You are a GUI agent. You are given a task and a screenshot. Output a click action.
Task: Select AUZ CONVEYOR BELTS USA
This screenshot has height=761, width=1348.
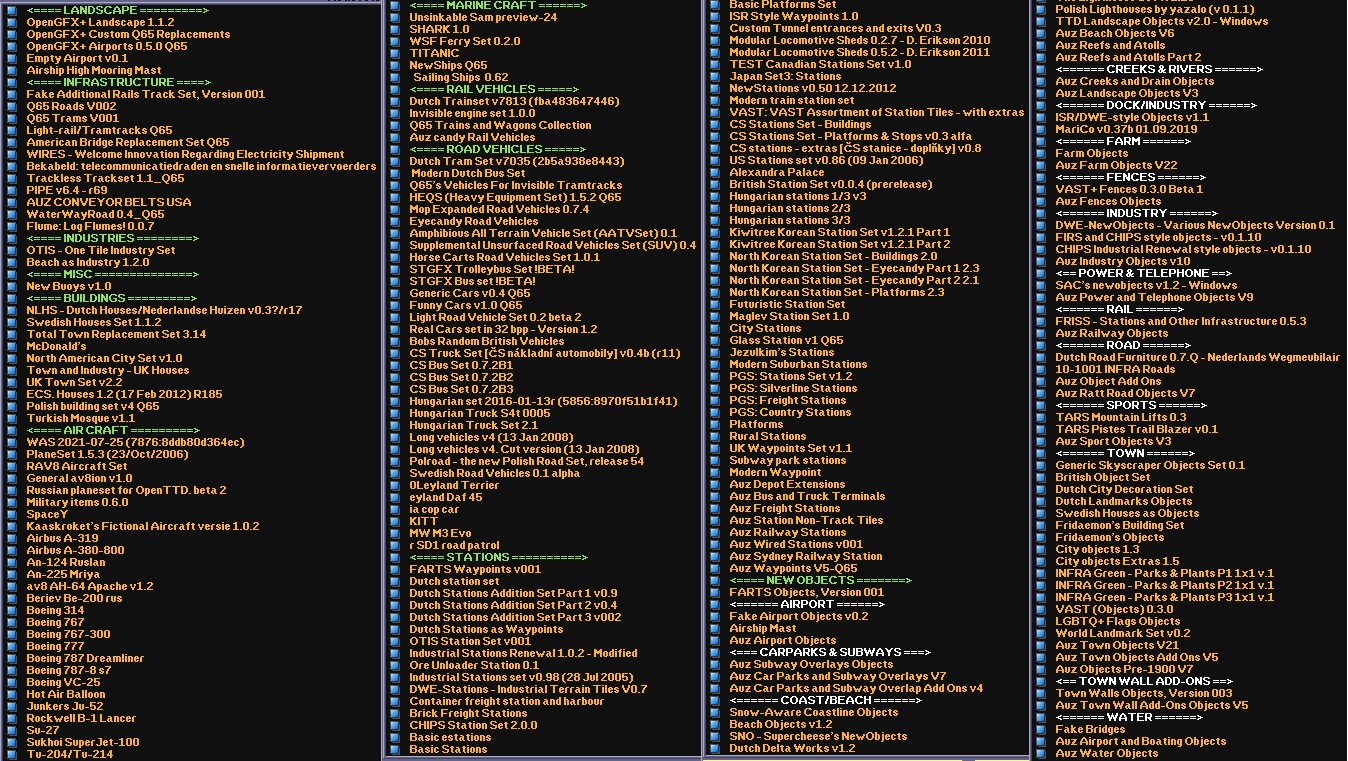coord(108,202)
